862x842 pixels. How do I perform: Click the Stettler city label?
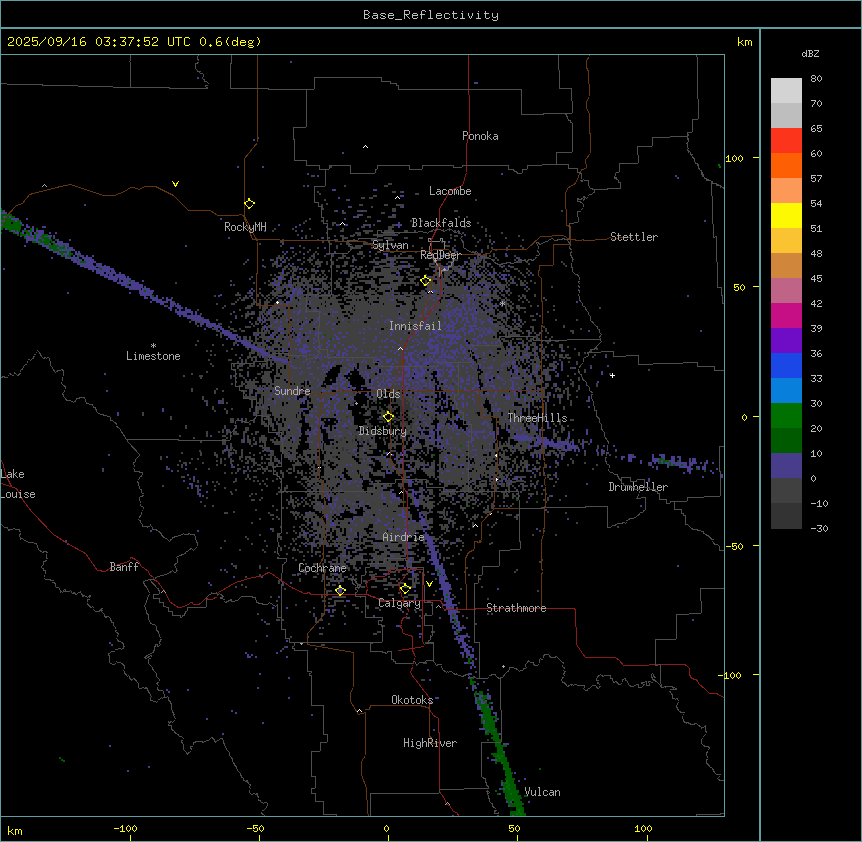click(634, 237)
